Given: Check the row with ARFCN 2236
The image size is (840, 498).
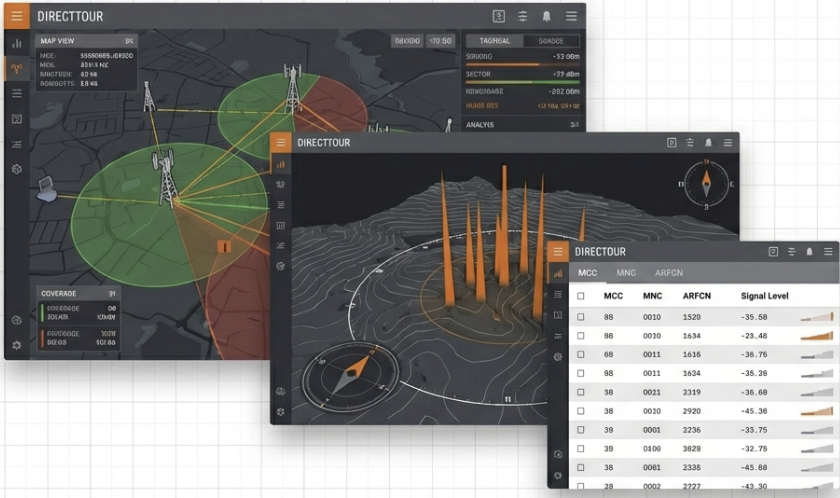Looking at the screenshot, I should click(x=581, y=430).
